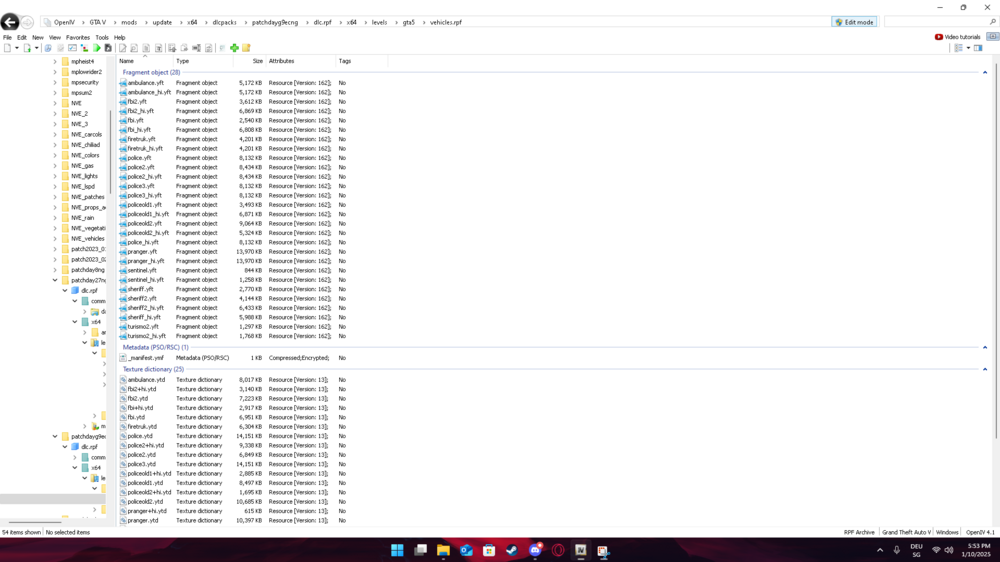Open the View menu
Screen dimensions: 1000x562
point(55,38)
